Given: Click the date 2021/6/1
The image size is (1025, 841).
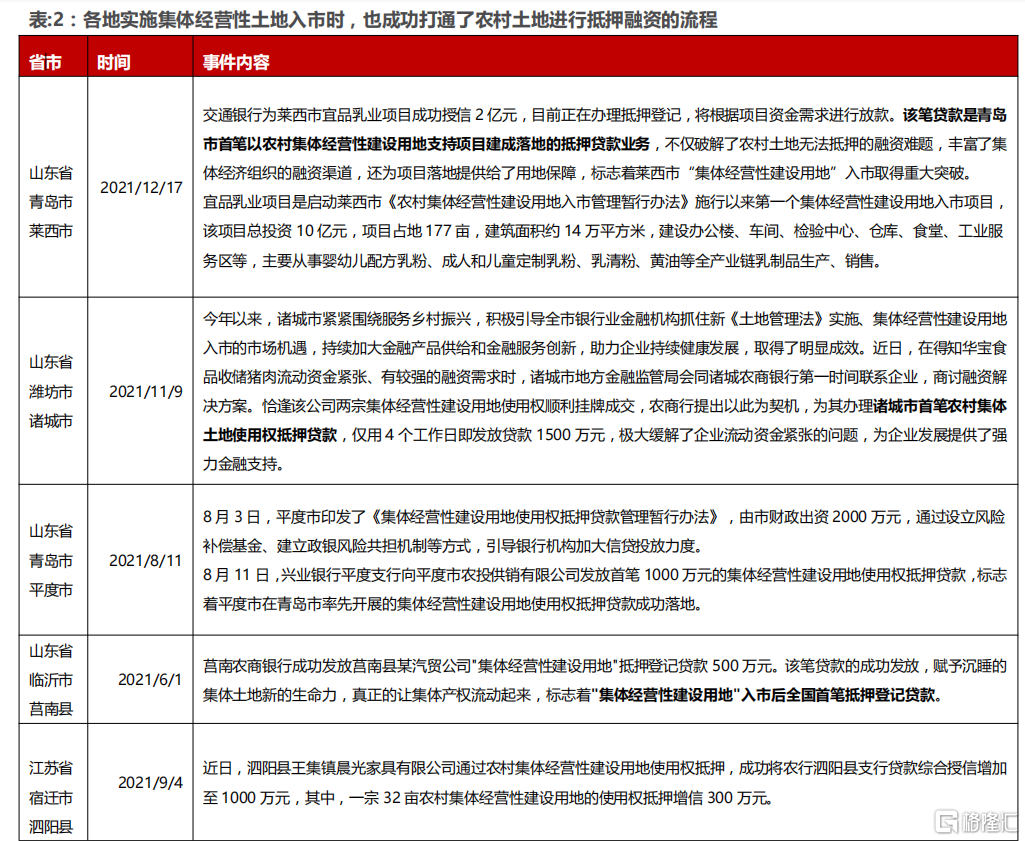Looking at the screenshot, I should [x=150, y=680].
